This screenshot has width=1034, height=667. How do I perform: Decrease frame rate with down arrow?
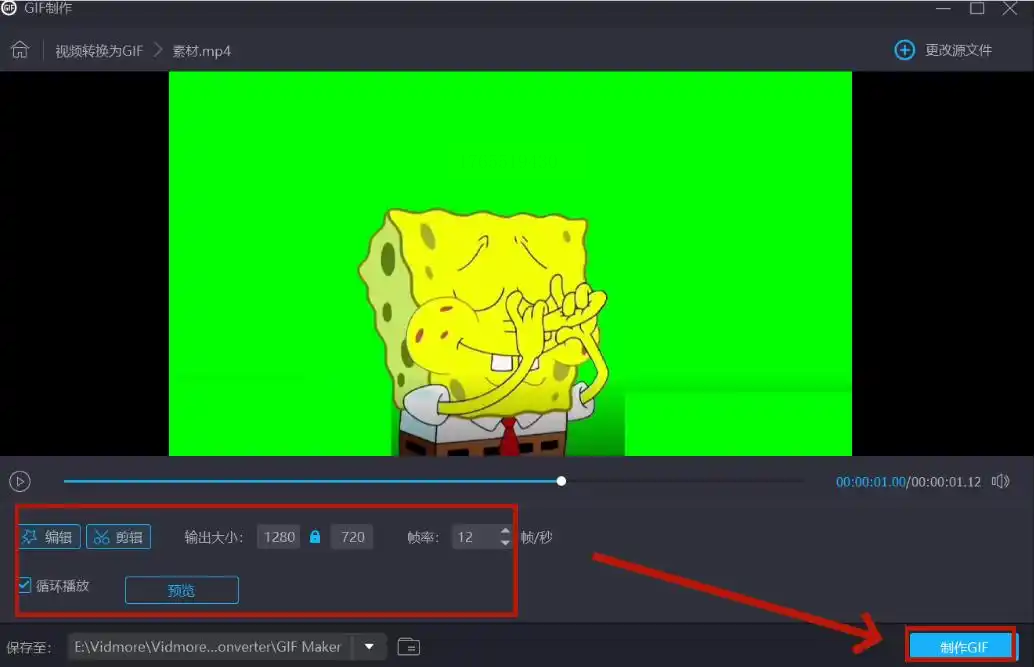click(505, 543)
